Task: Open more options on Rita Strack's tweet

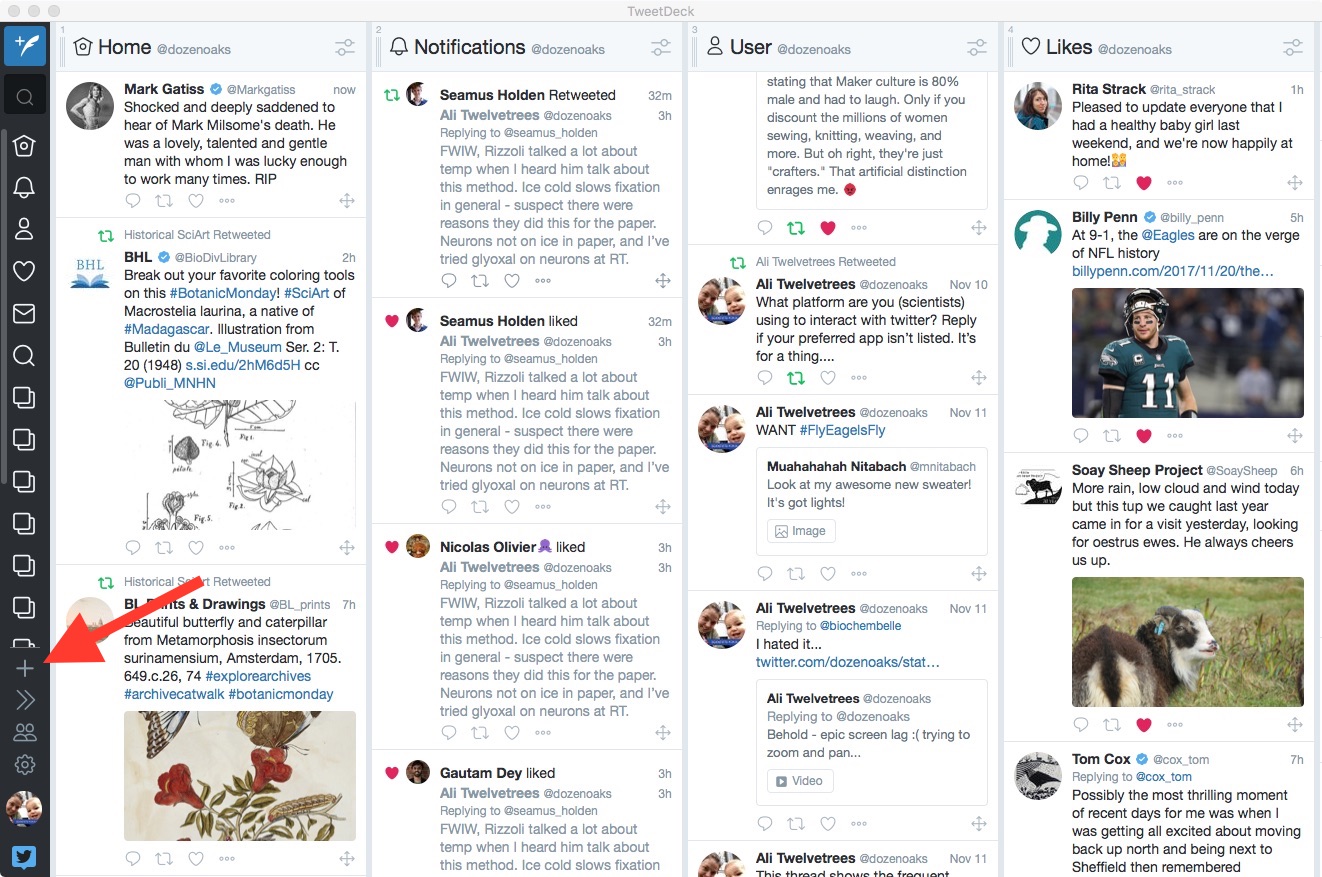Action: pos(1175,182)
